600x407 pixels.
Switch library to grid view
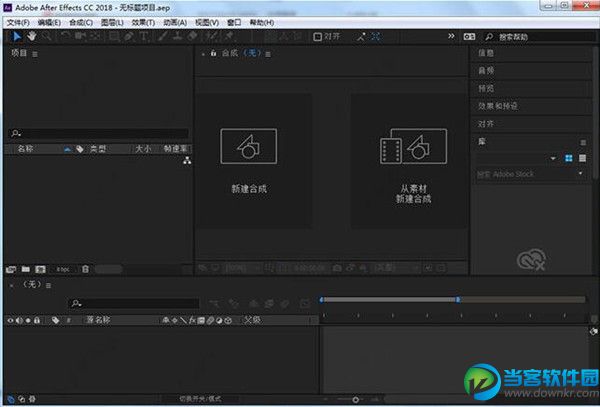tap(569, 158)
